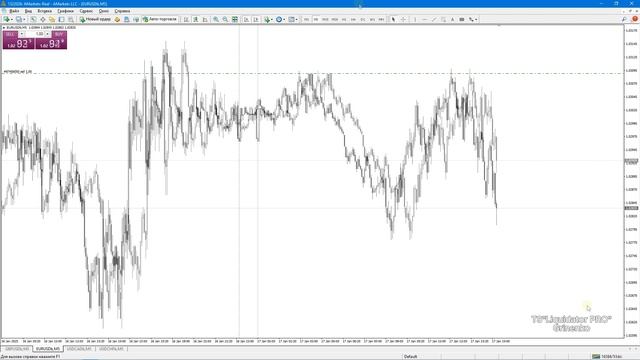Expand the Templates dropdown arrow
Image resolution: width=640 pixels, height=360 pixels.
click(x=297, y=19)
